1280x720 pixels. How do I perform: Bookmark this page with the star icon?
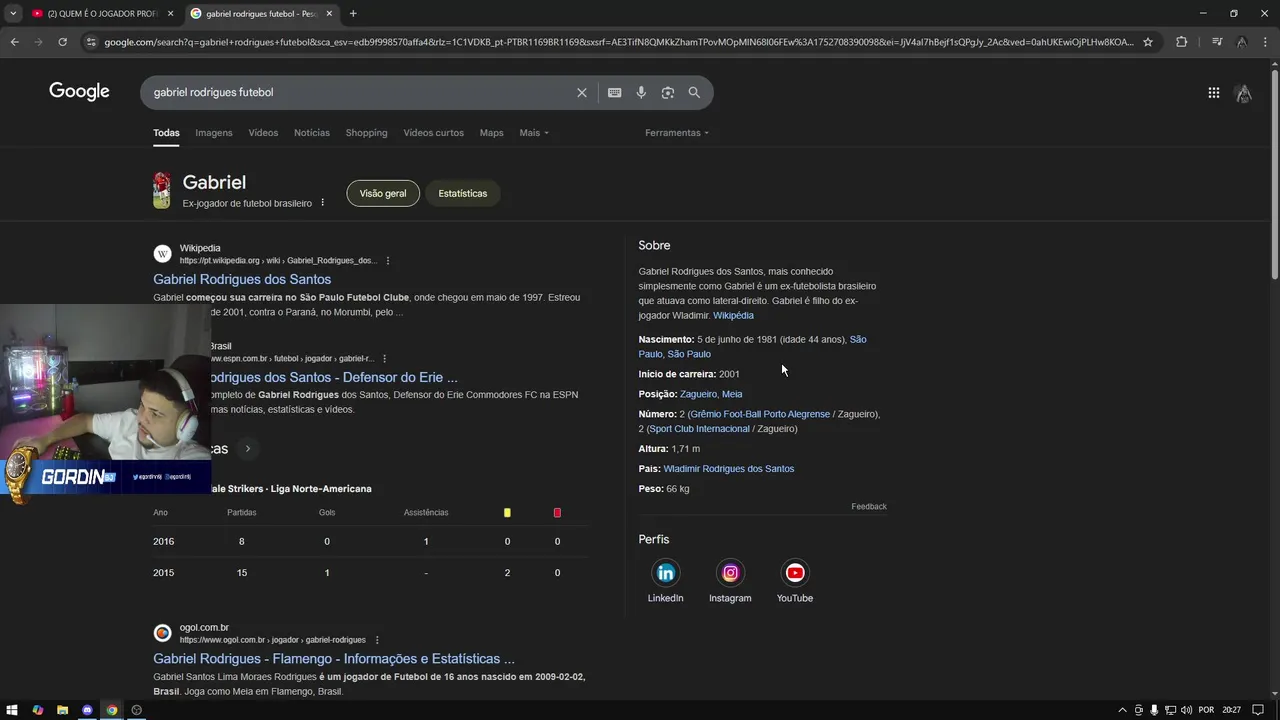coord(1148,42)
